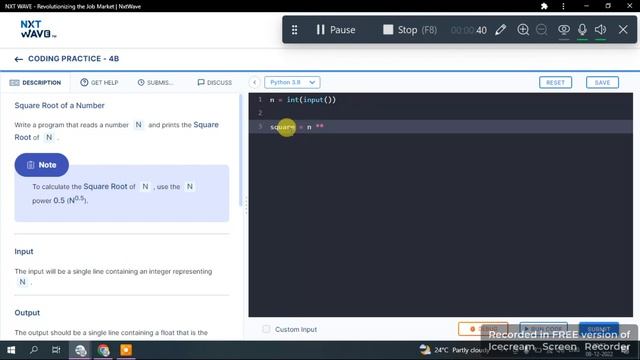Click the panel splitter handle between panes
This screenshot has width=640, height=360.
[246, 205]
